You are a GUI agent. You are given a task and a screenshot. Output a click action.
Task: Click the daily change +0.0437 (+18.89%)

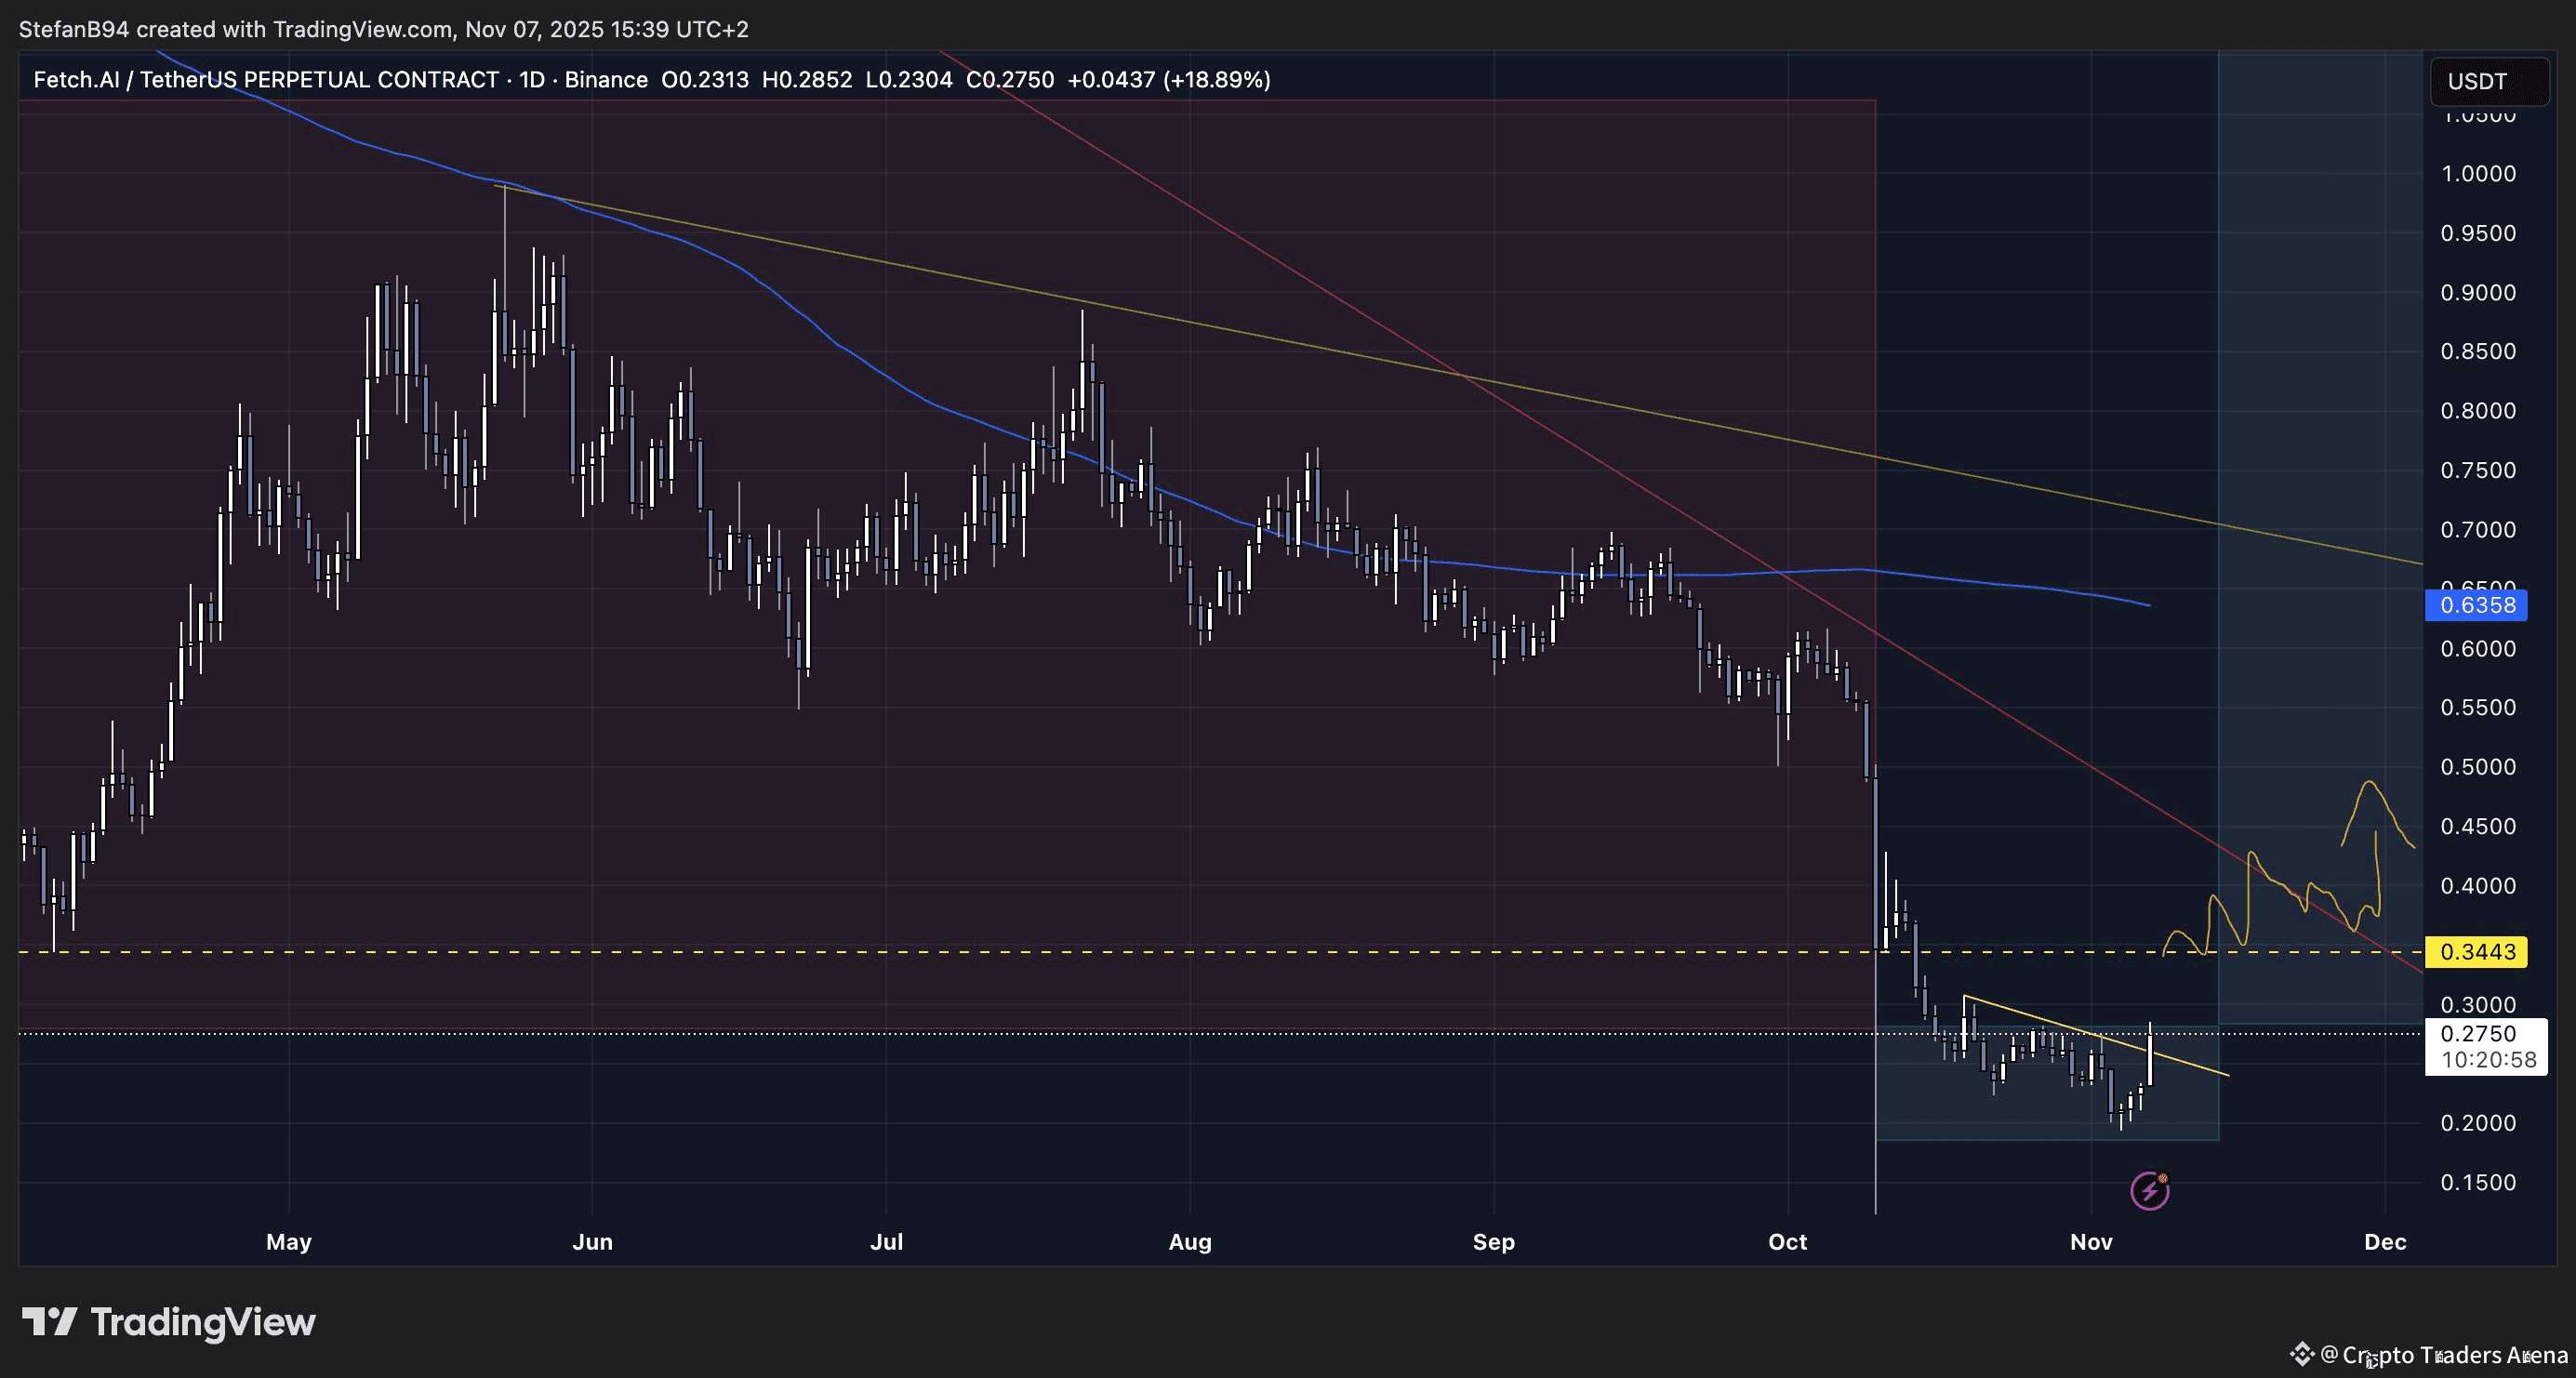[x=1169, y=80]
